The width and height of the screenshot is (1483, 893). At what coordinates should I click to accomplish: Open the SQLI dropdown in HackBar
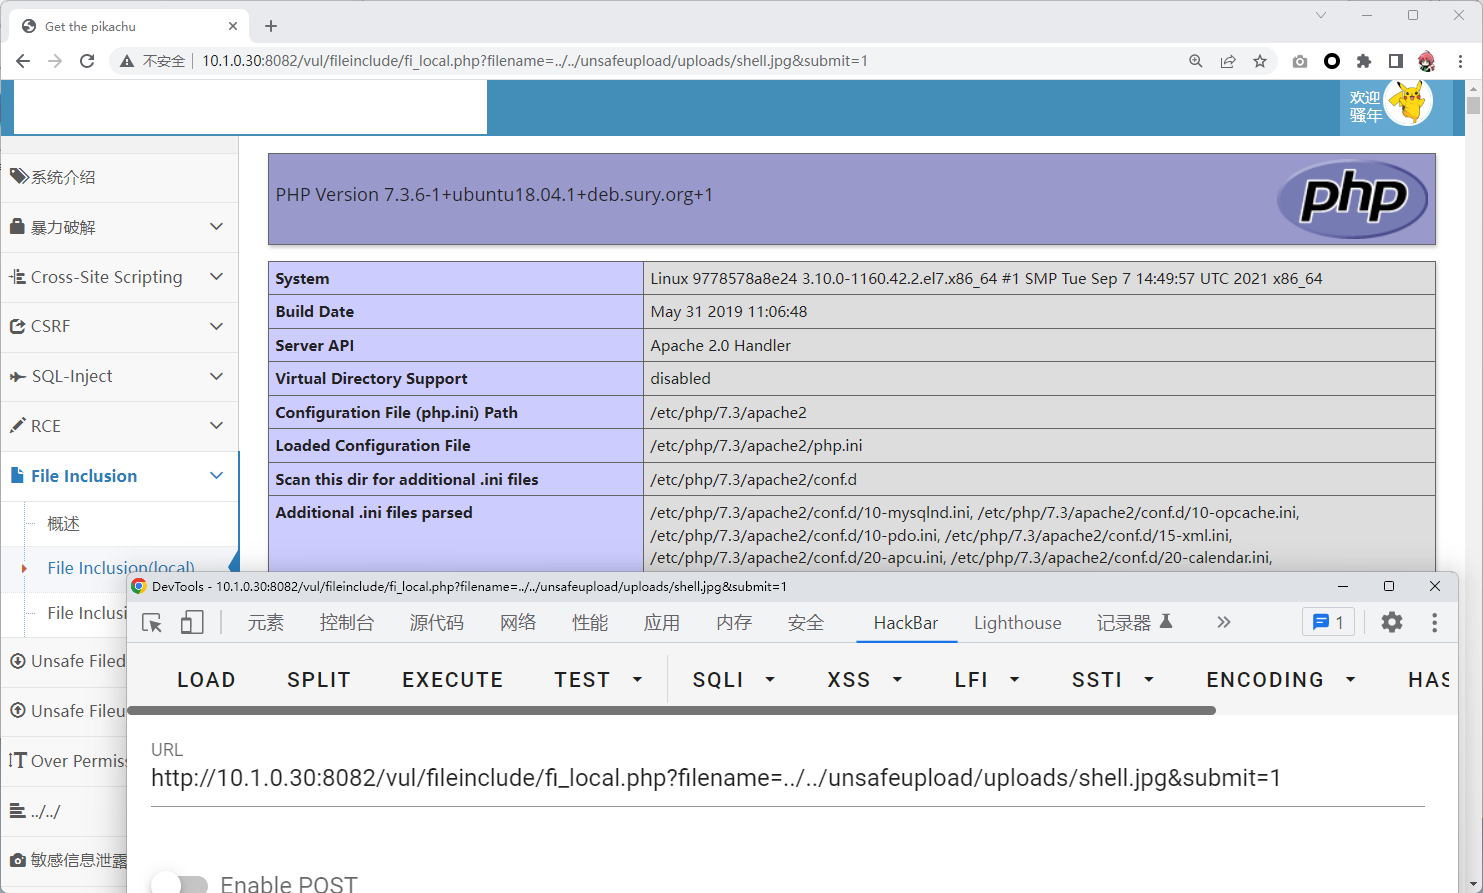(734, 680)
